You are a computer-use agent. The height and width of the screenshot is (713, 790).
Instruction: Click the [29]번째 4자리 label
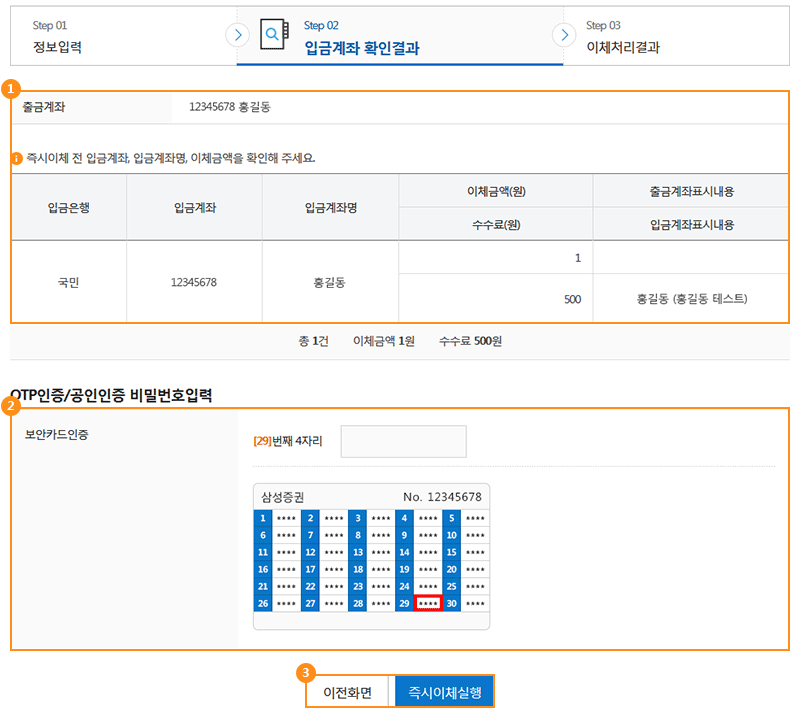(288, 441)
